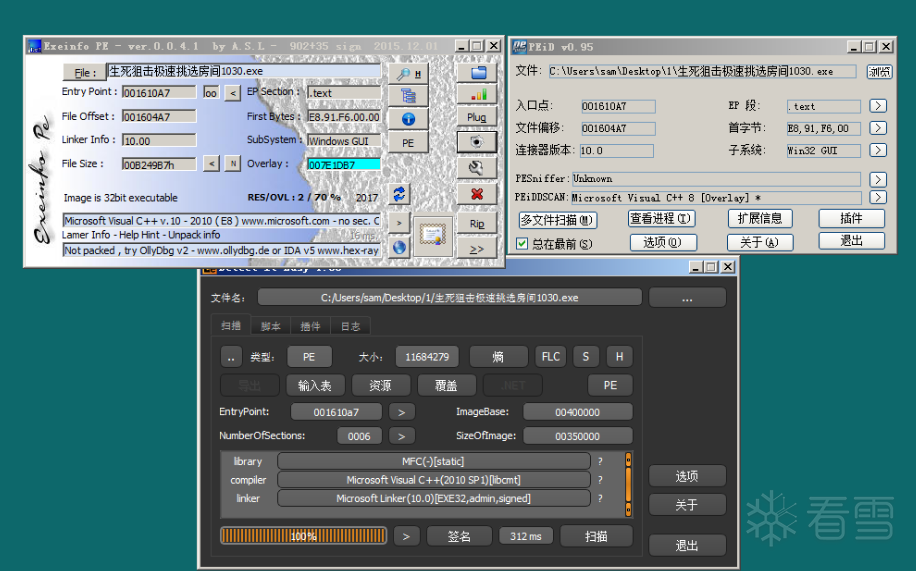Click the gear options icon in Exeinfo PE

[477, 142]
